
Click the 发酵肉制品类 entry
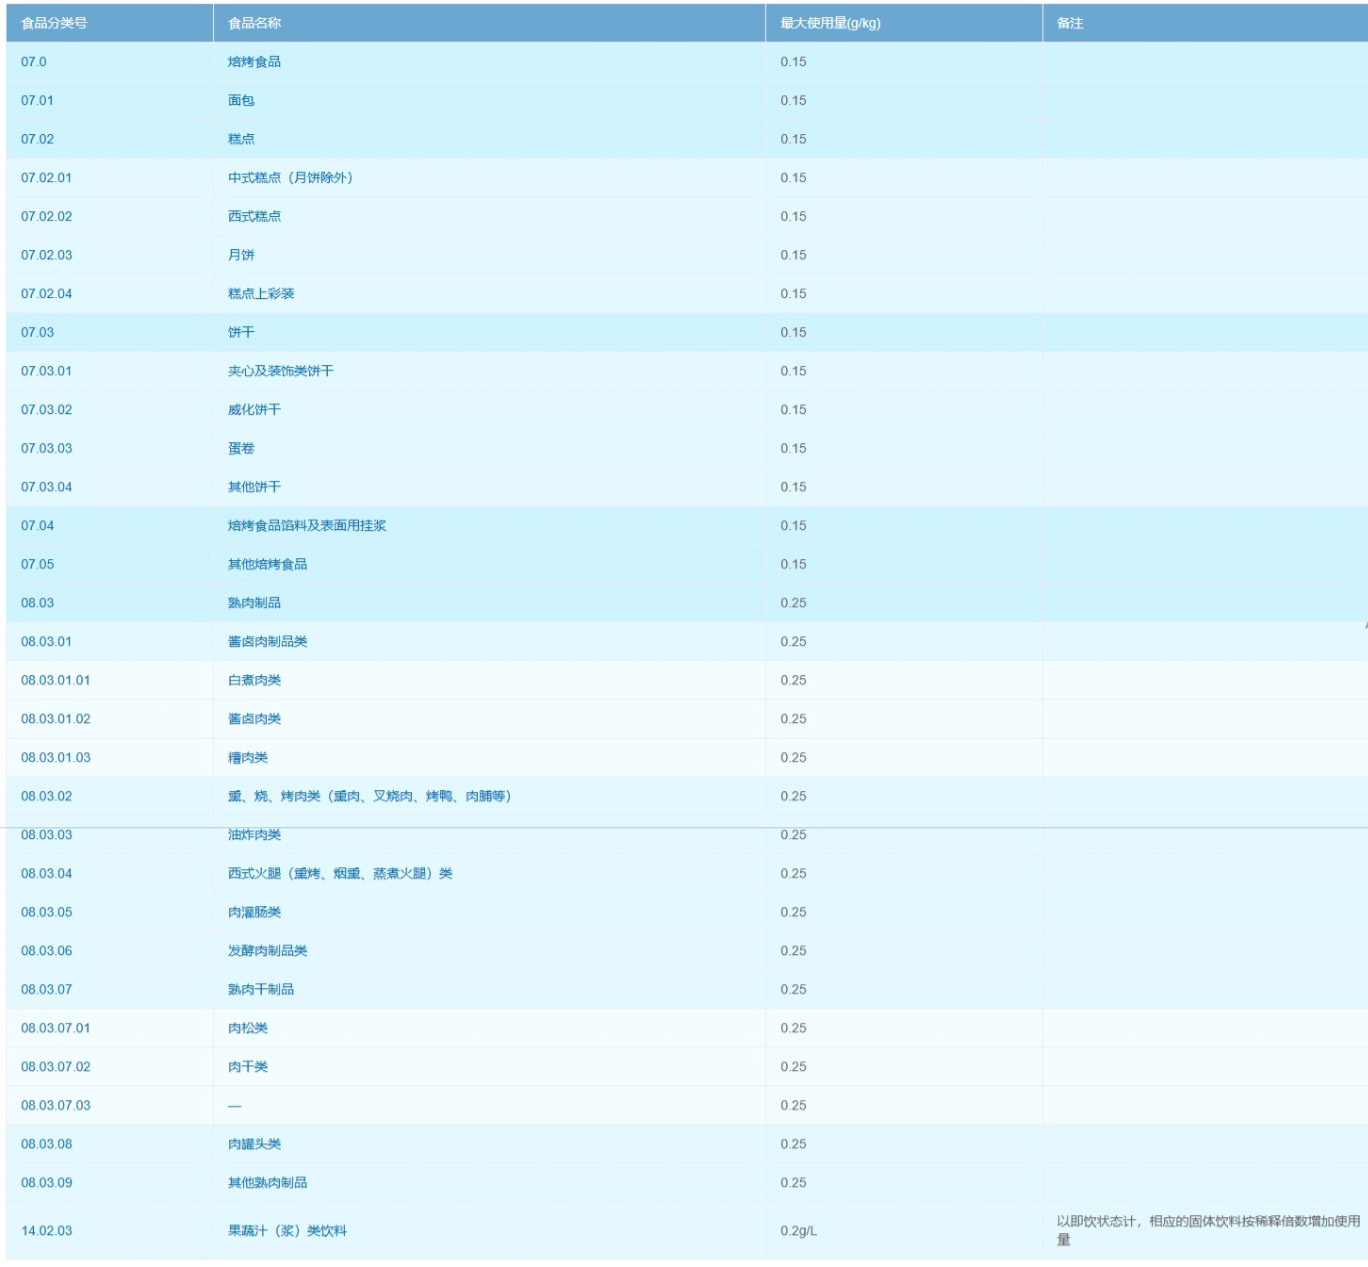pyautogui.click(x=267, y=951)
